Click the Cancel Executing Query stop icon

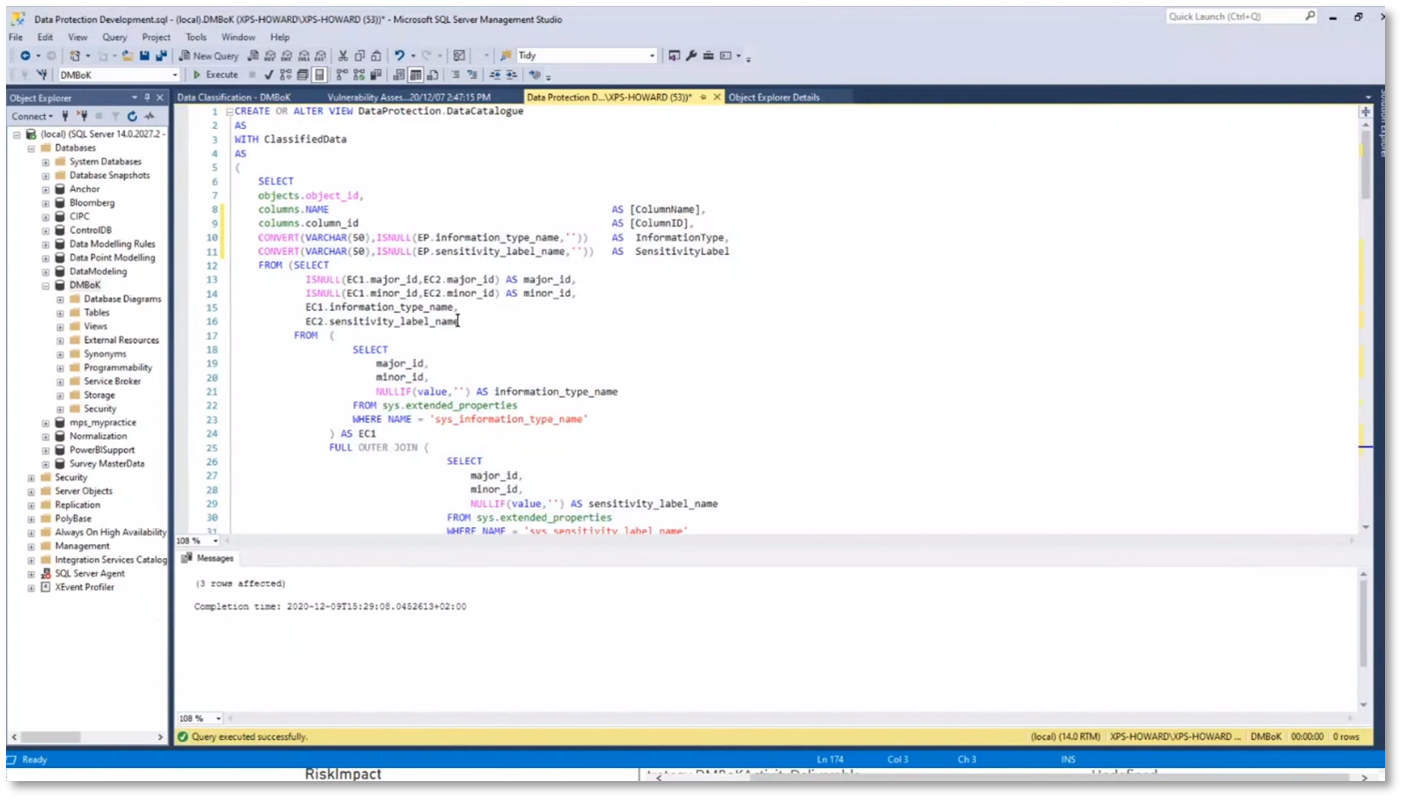click(251, 74)
